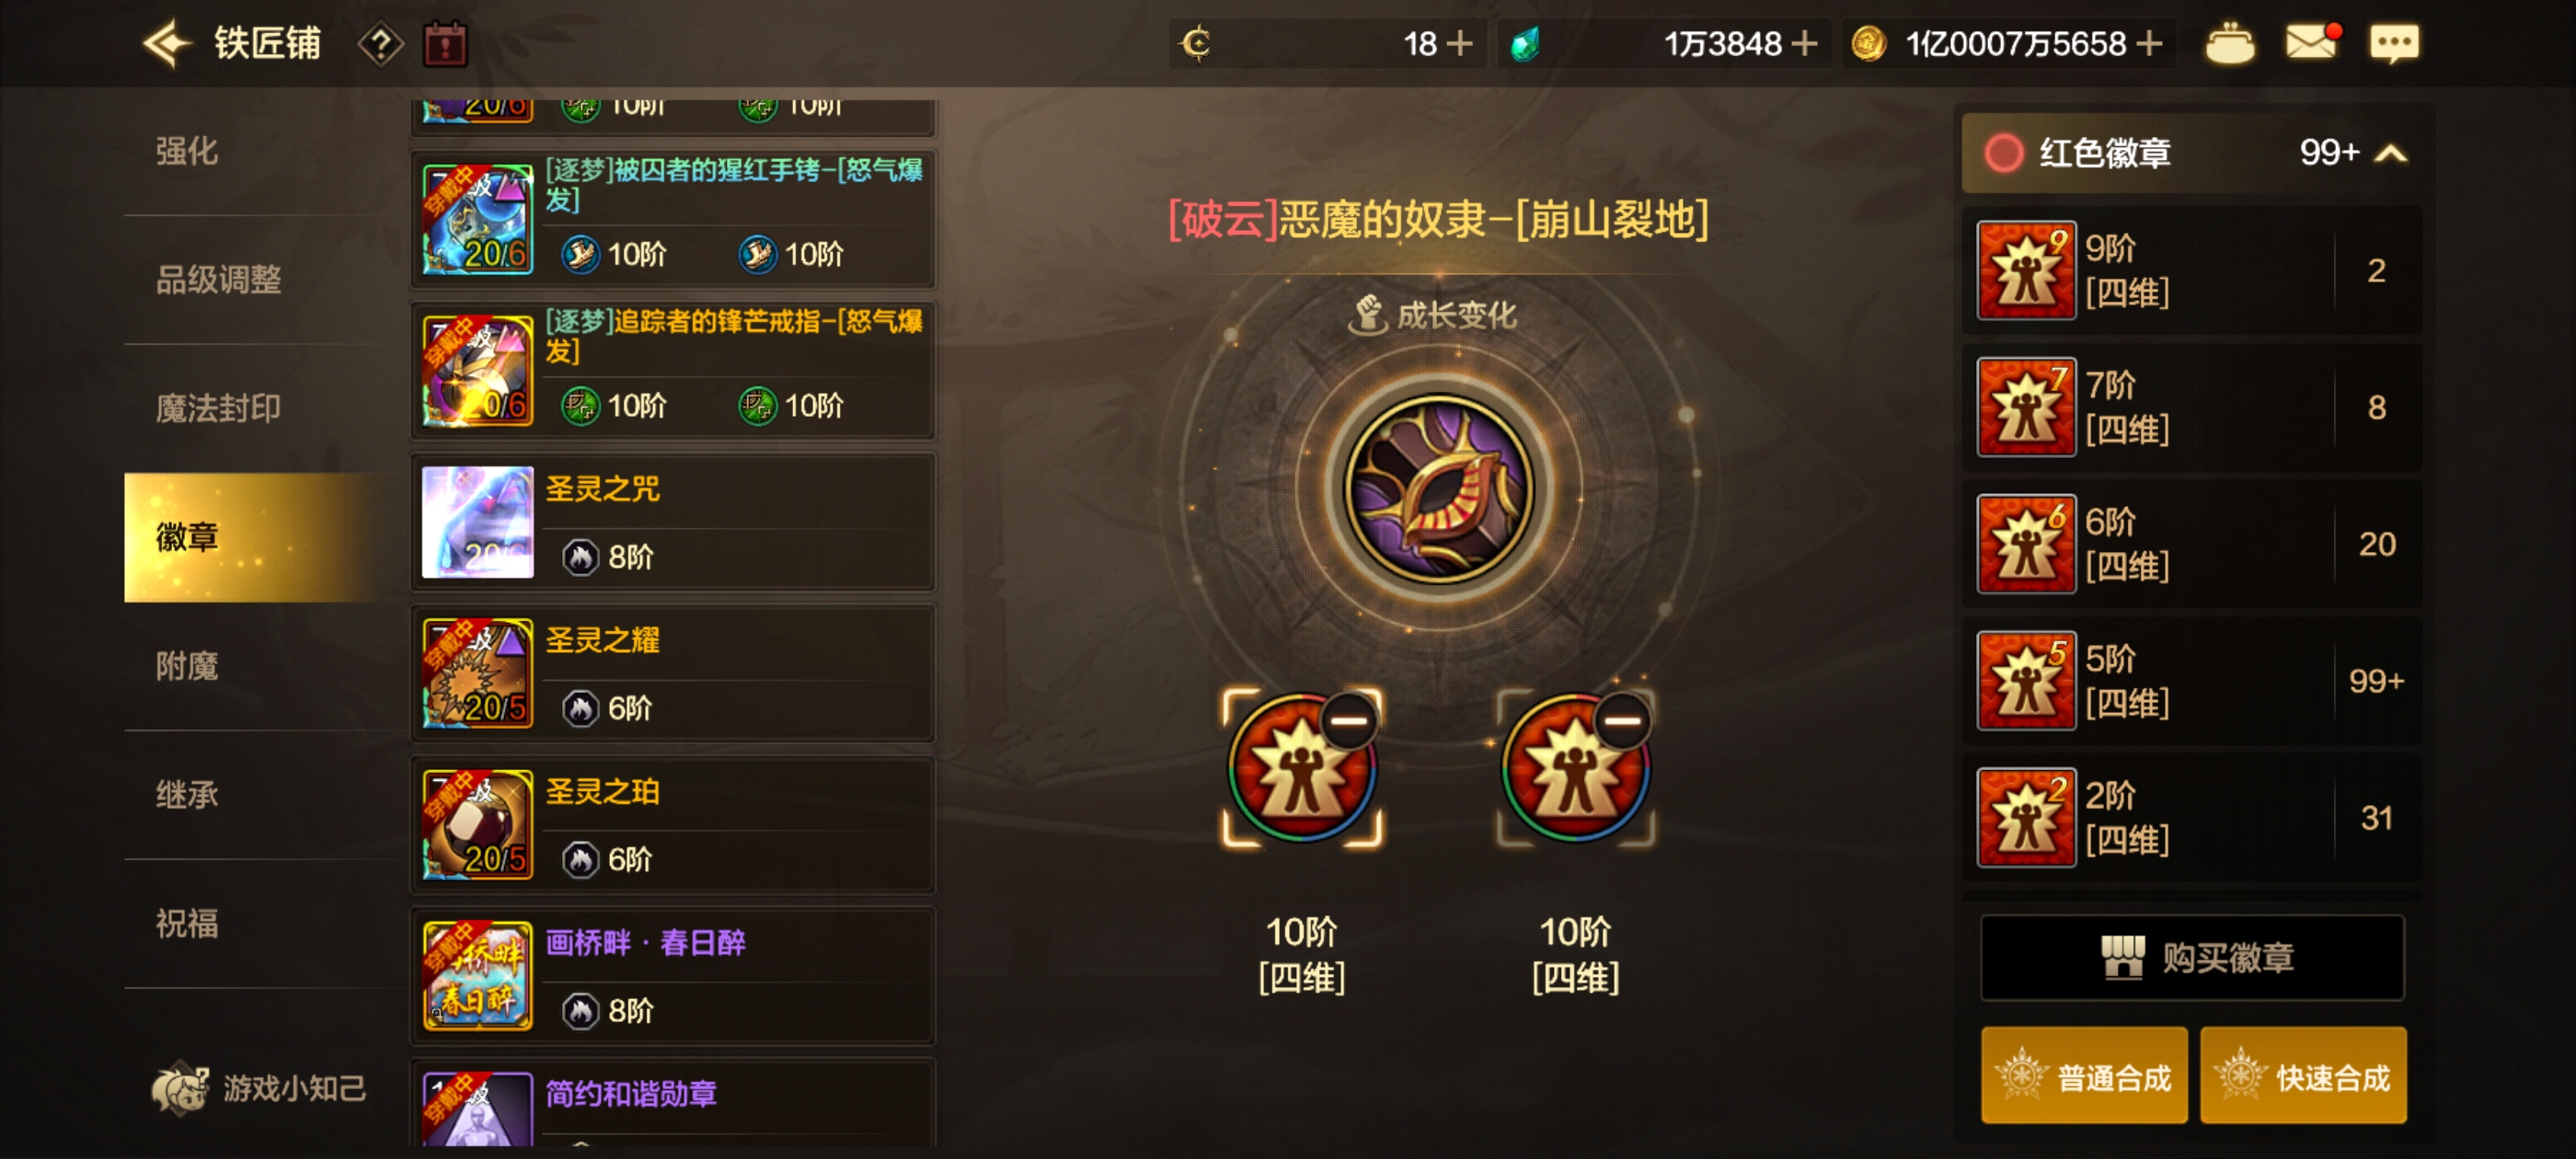2576x1159 pixels.
Task: Add more gold with the plus button
Action: coord(2149,43)
